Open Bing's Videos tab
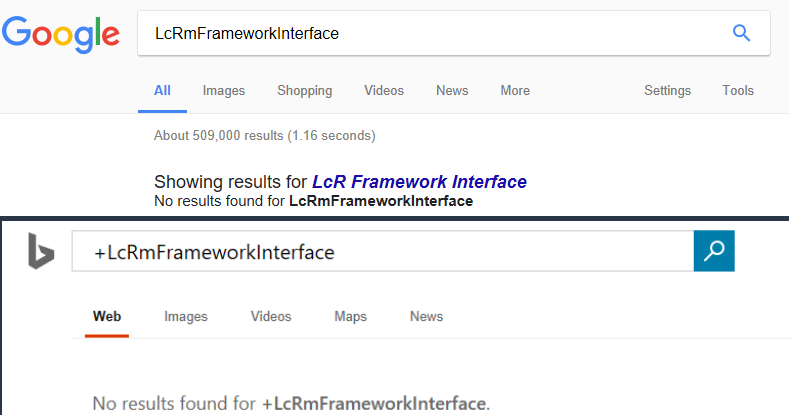 coord(271,317)
